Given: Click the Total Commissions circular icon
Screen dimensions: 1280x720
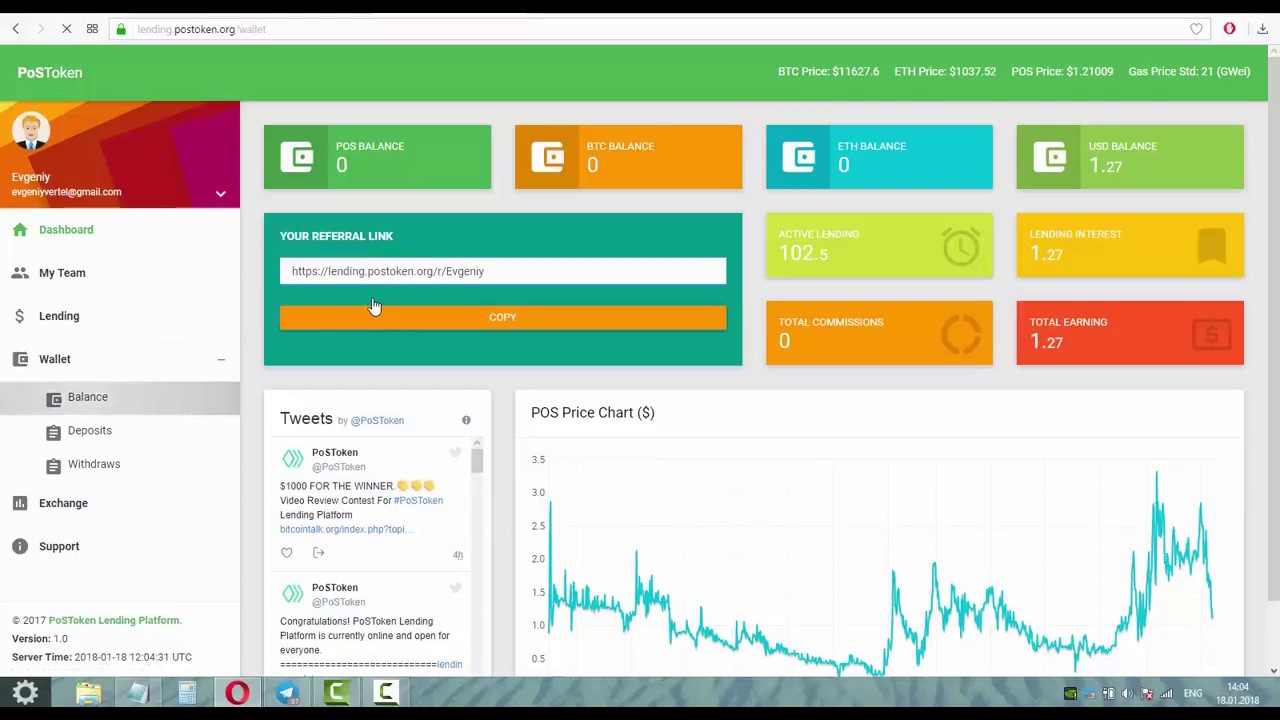Looking at the screenshot, I should (961, 334).
